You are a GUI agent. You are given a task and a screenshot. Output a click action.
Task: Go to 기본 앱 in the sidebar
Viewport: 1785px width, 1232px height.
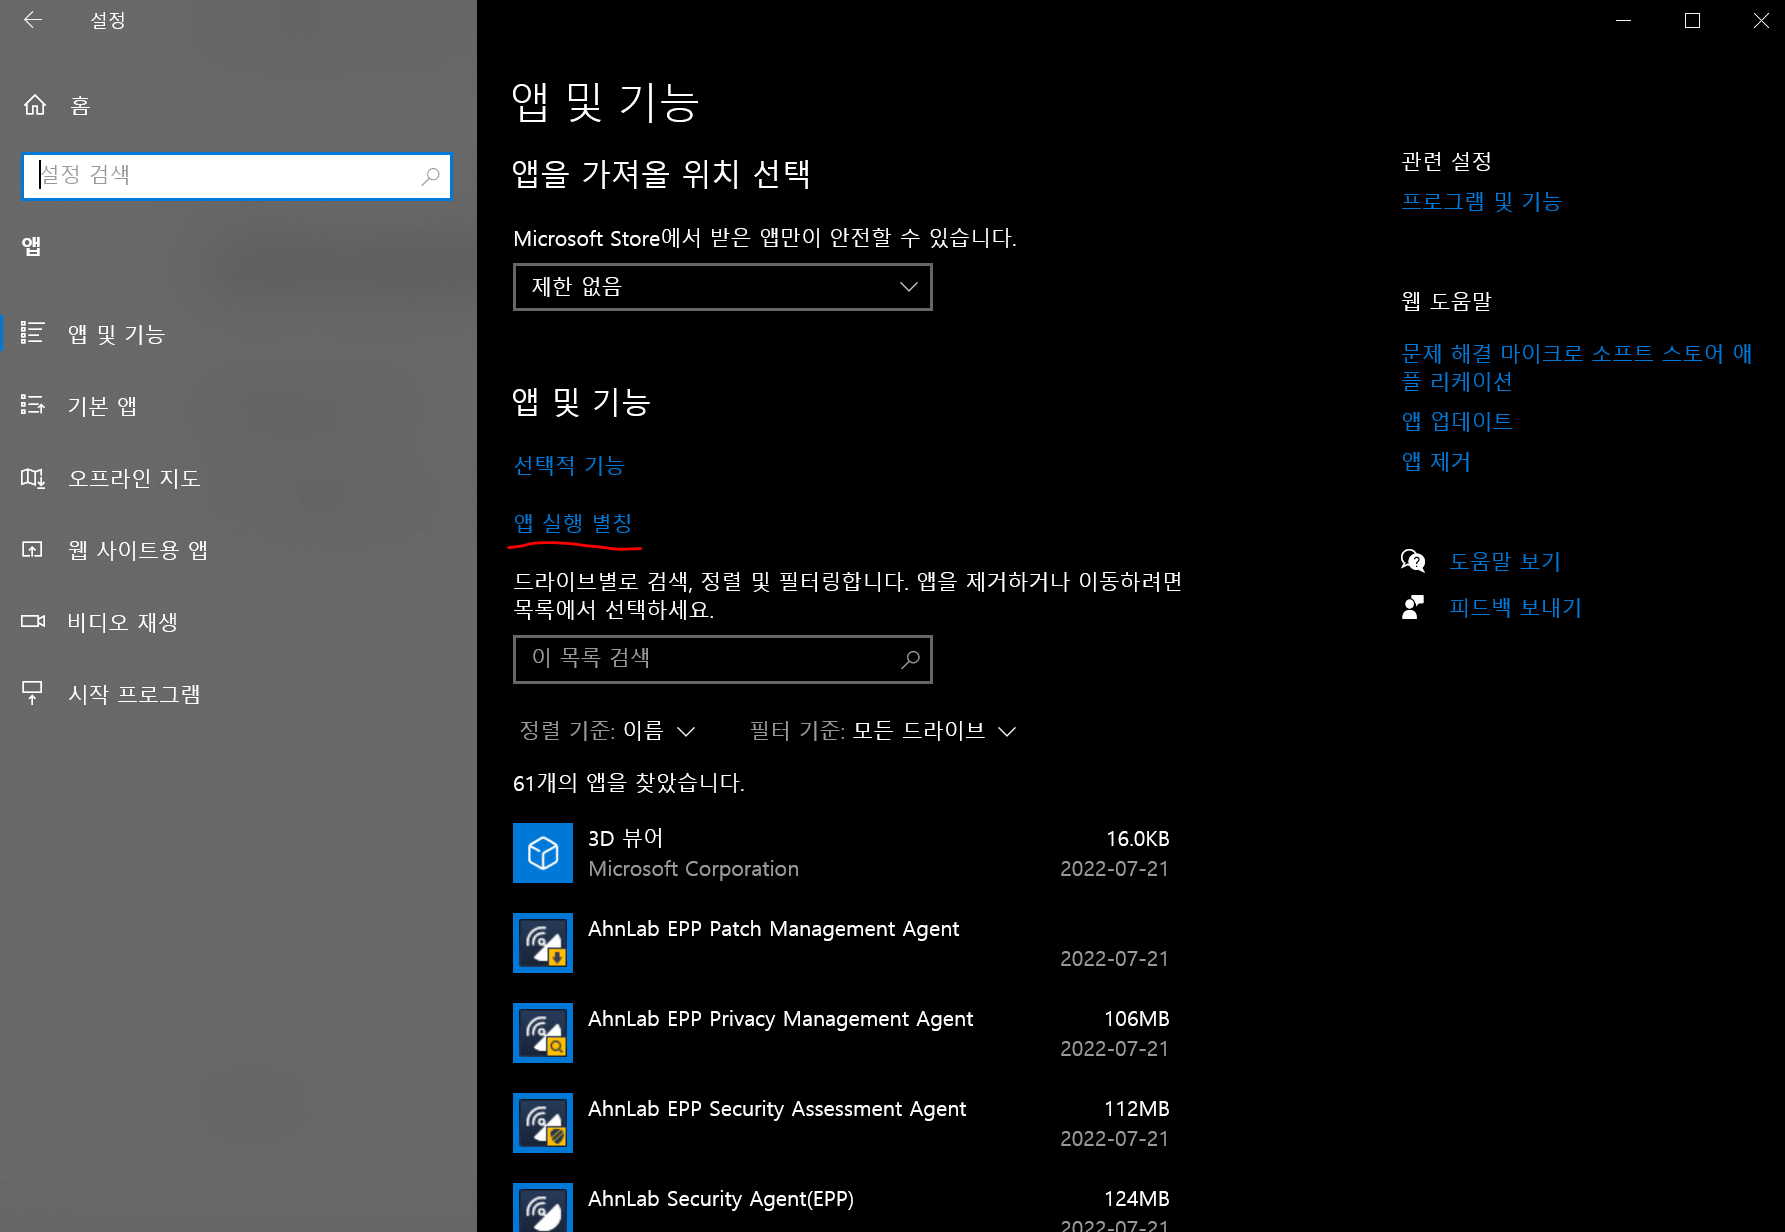[x=102, y=406]
